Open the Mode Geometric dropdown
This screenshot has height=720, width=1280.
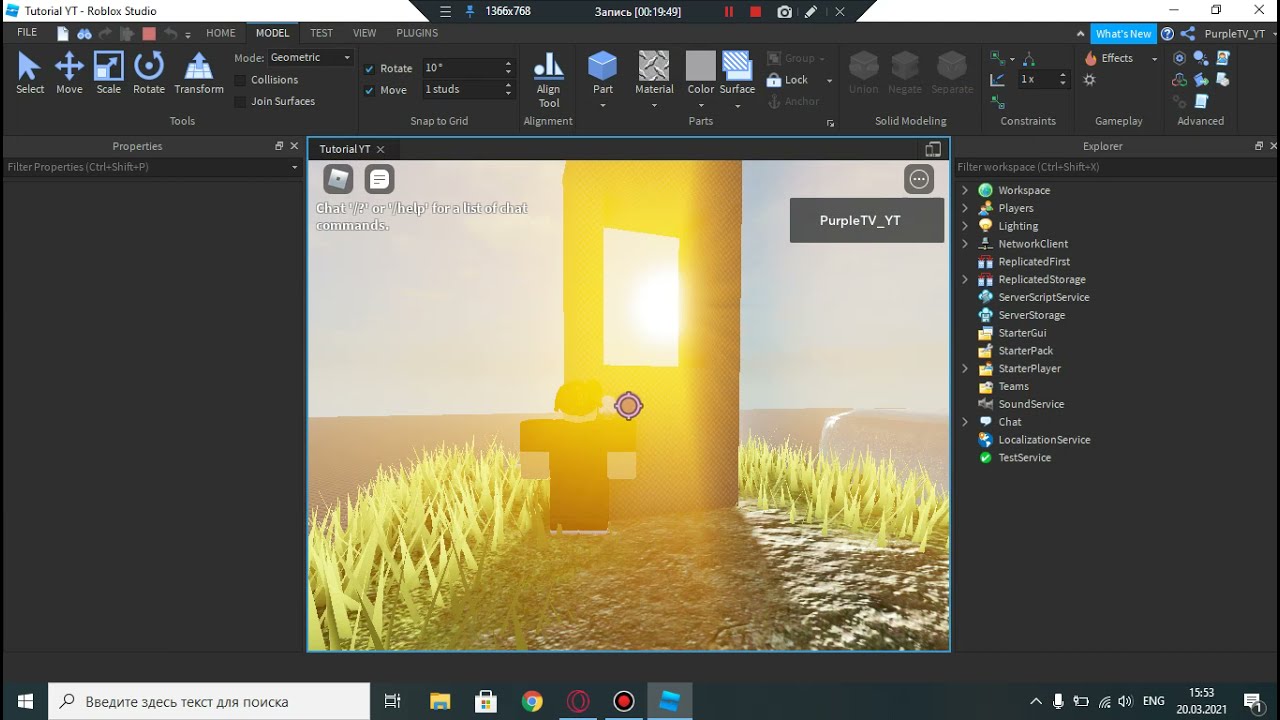(310, 58)
